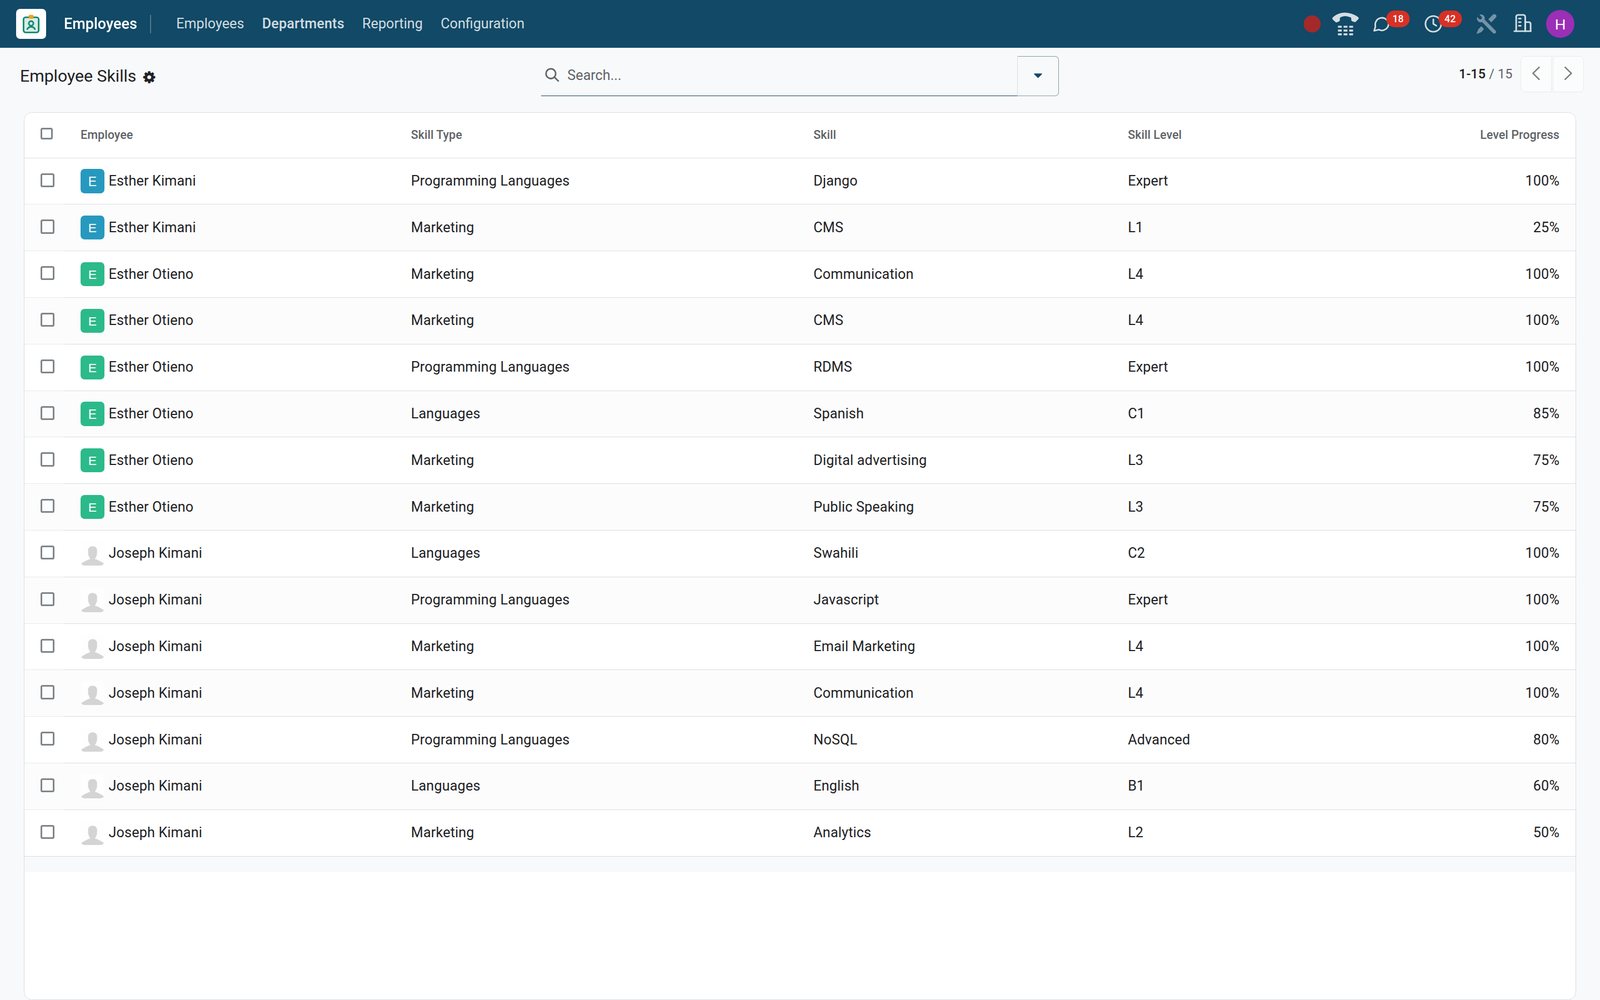
Task: Click the Digital advertising skill cell
Action: coord(870,460)
